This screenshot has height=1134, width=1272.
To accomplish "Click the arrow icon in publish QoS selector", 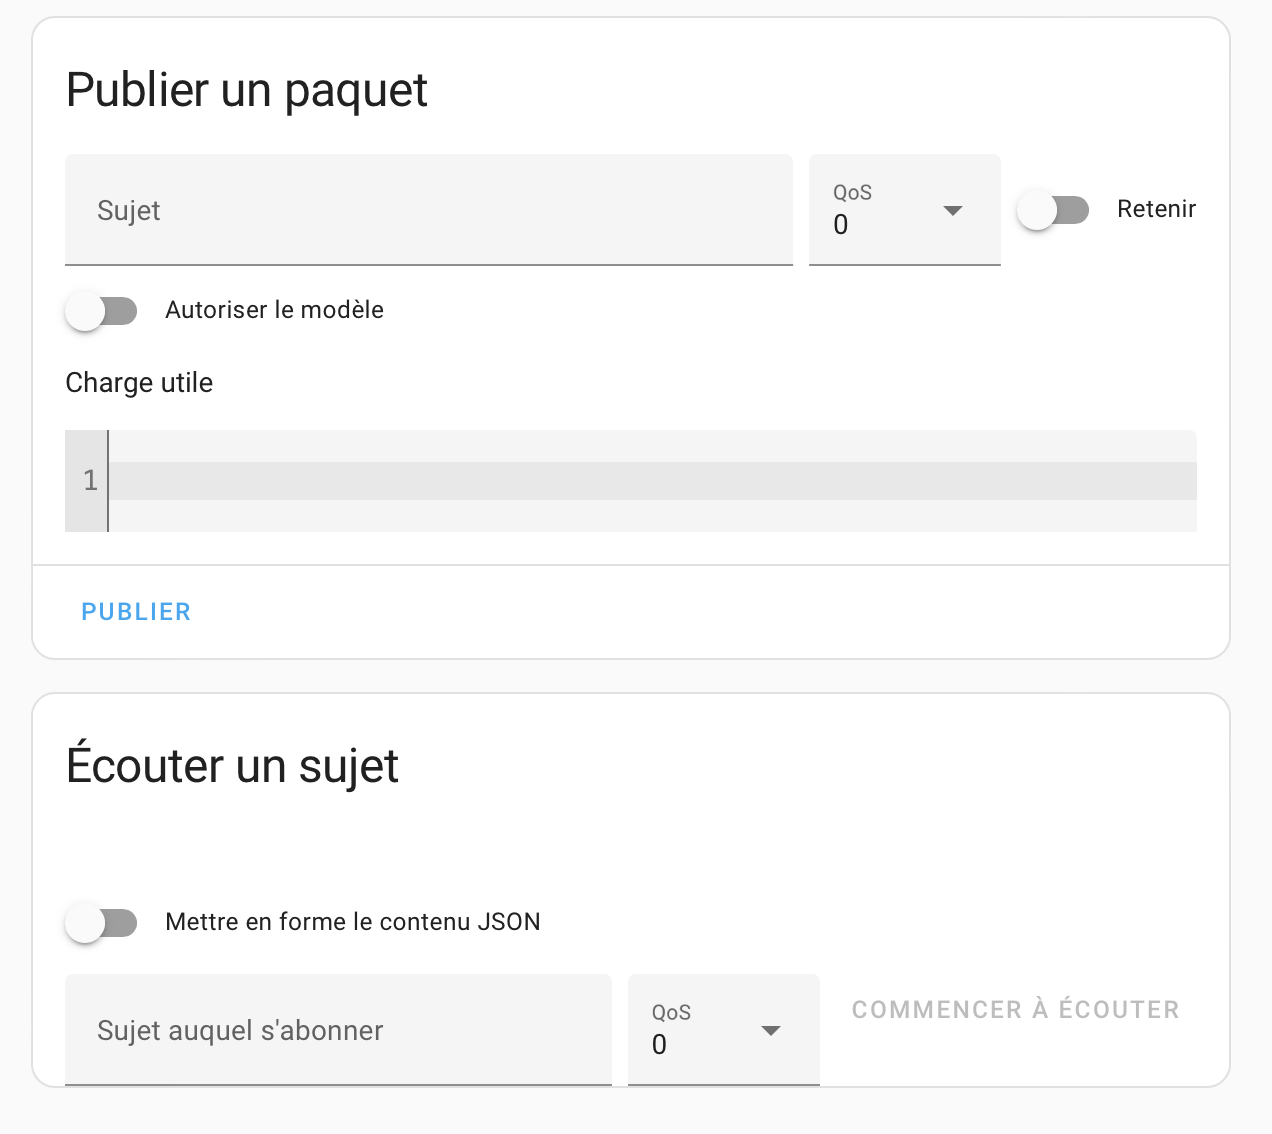I will click(953, 210).
